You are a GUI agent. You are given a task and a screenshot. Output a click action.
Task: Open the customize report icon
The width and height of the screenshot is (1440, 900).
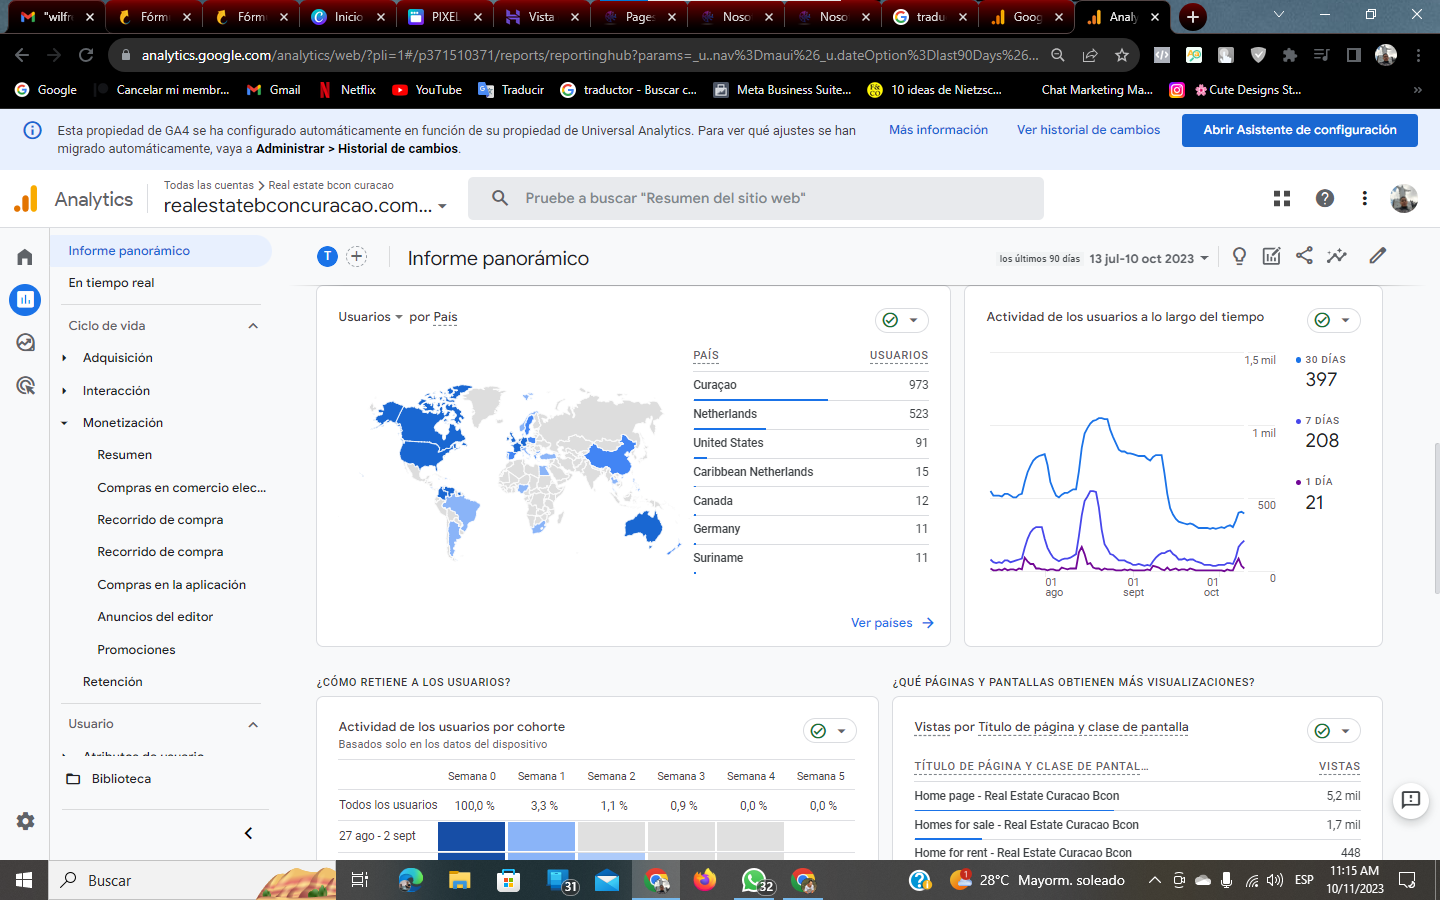(1271, 256)
